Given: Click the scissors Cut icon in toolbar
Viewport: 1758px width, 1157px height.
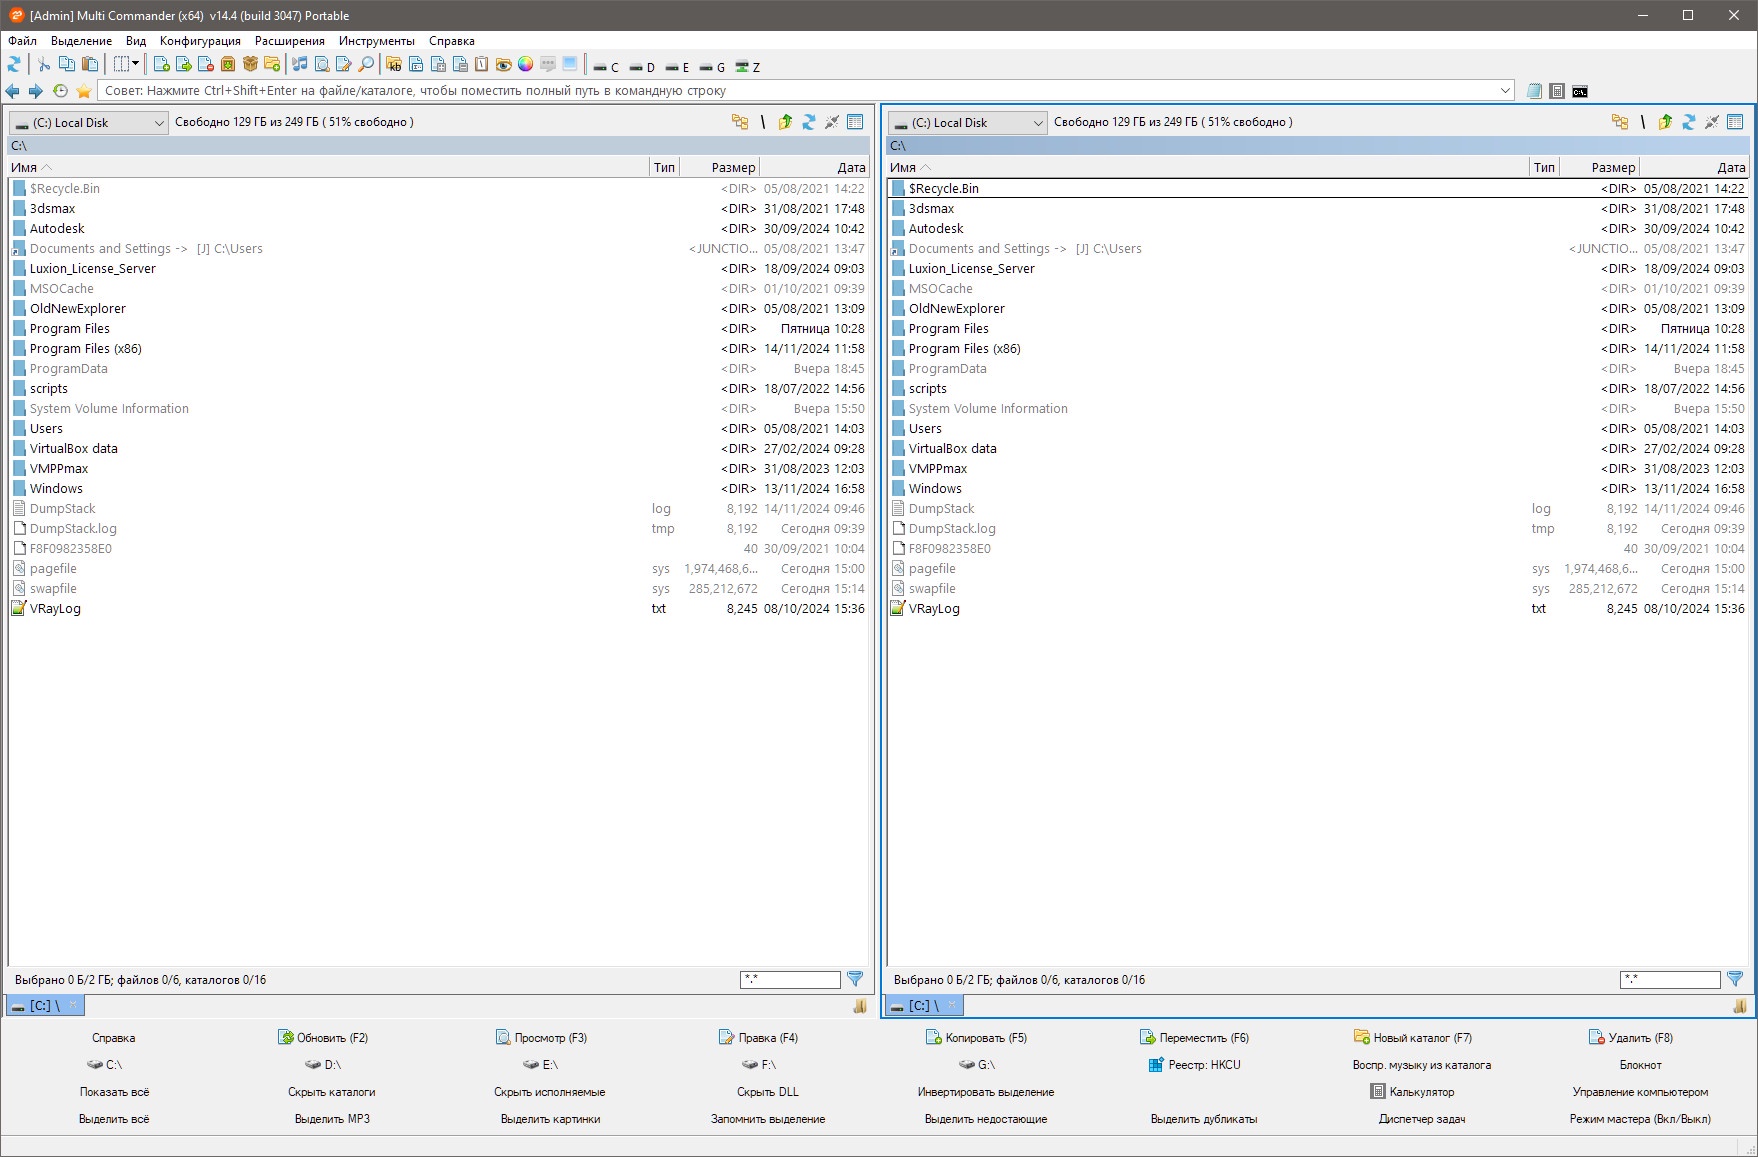Looking at the screenshot, I should click(44, 65).
